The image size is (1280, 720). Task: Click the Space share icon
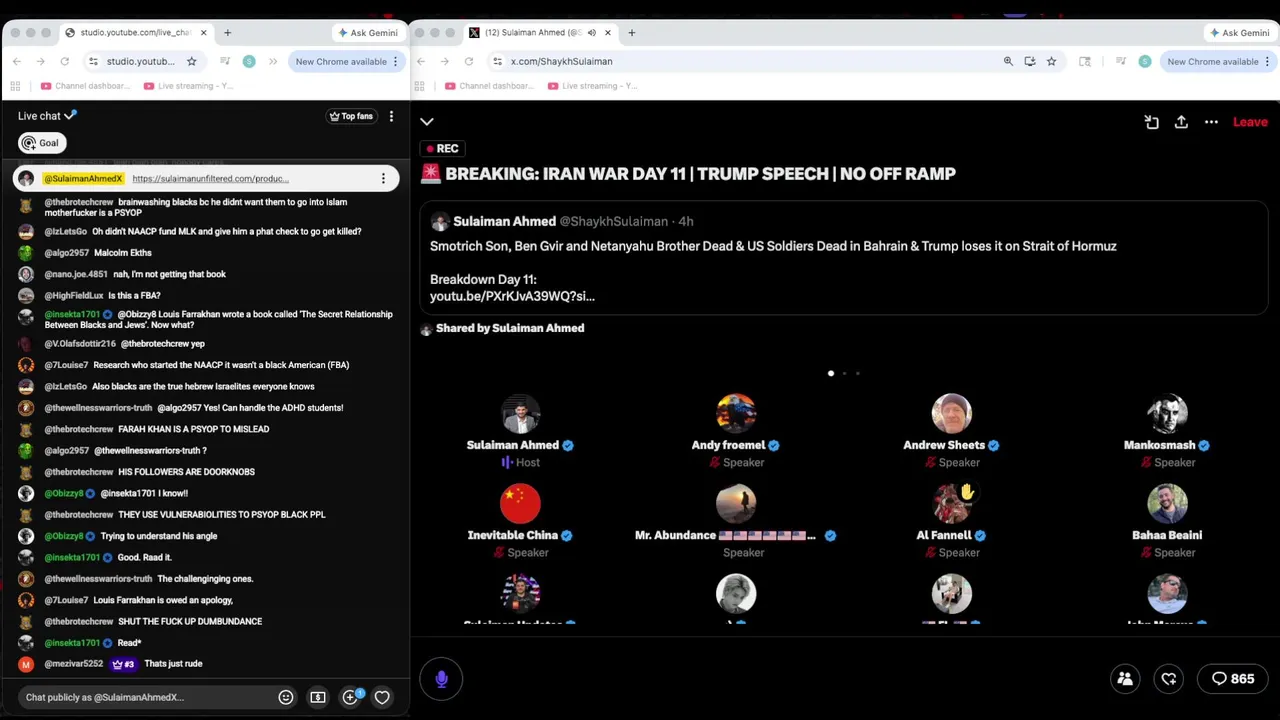1181,122
